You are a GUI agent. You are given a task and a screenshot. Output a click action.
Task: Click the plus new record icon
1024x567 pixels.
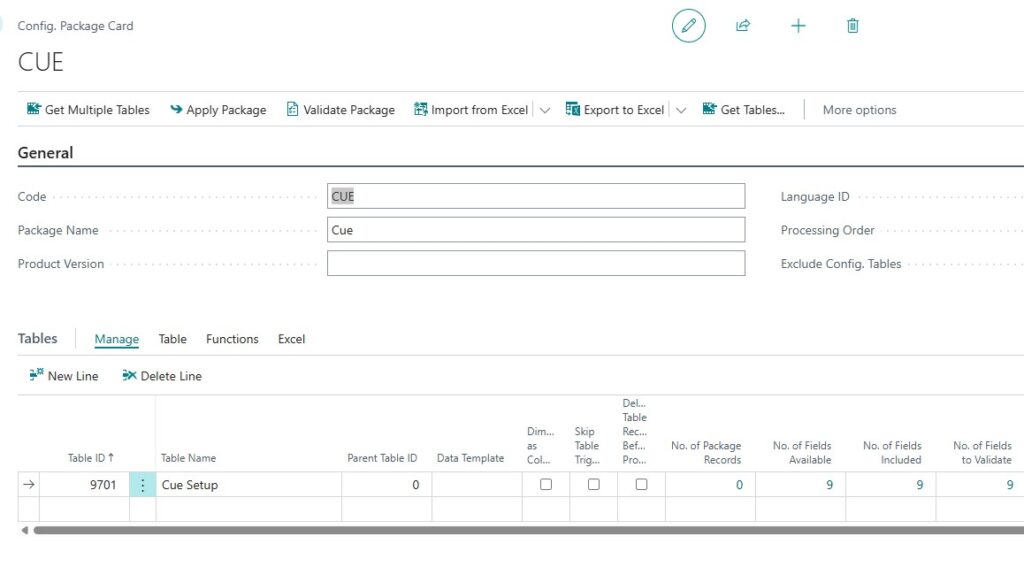pyautogui.click(x=798, y=26)
